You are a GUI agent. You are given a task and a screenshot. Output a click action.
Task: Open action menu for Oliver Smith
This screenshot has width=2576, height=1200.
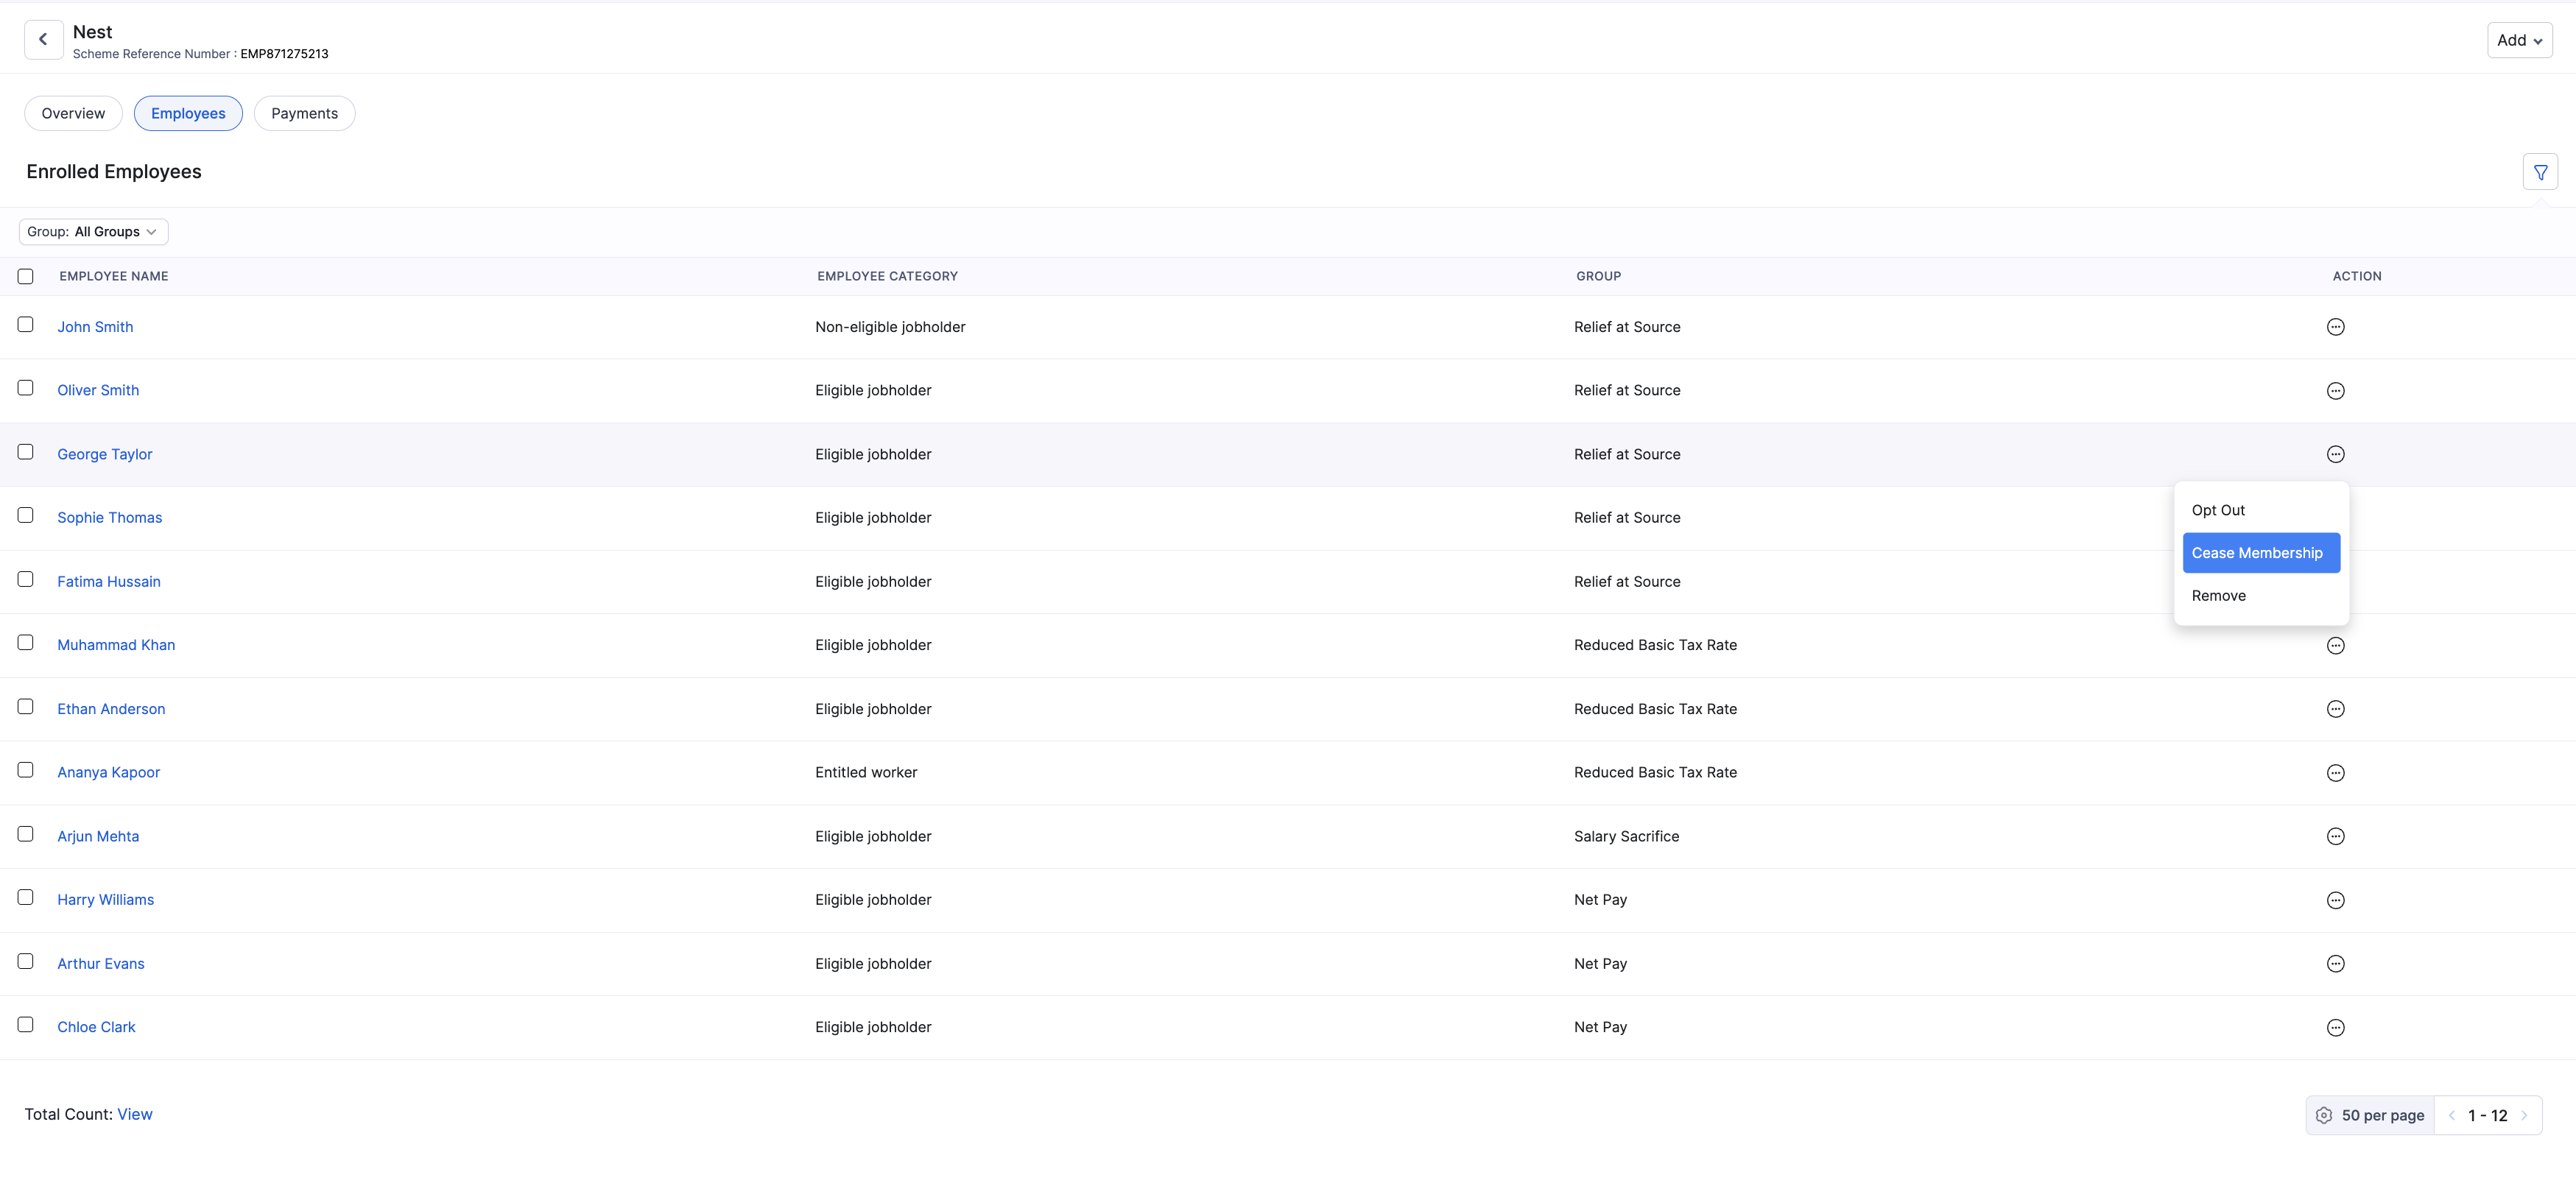[x=2335, y=391]
